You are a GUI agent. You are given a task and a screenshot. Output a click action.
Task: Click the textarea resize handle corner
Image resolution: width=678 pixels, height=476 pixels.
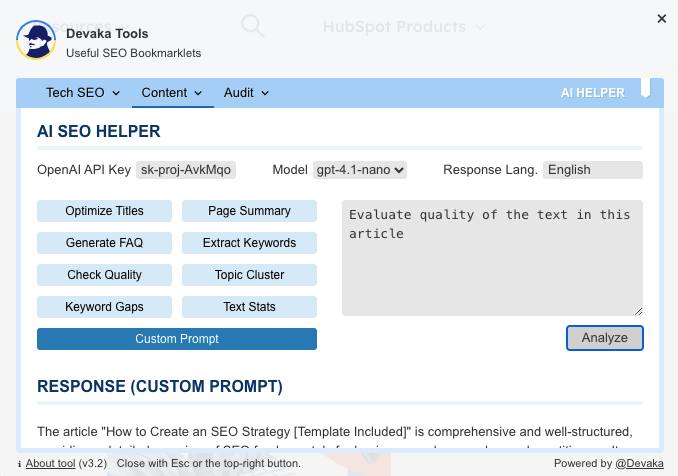click(638, 311)
